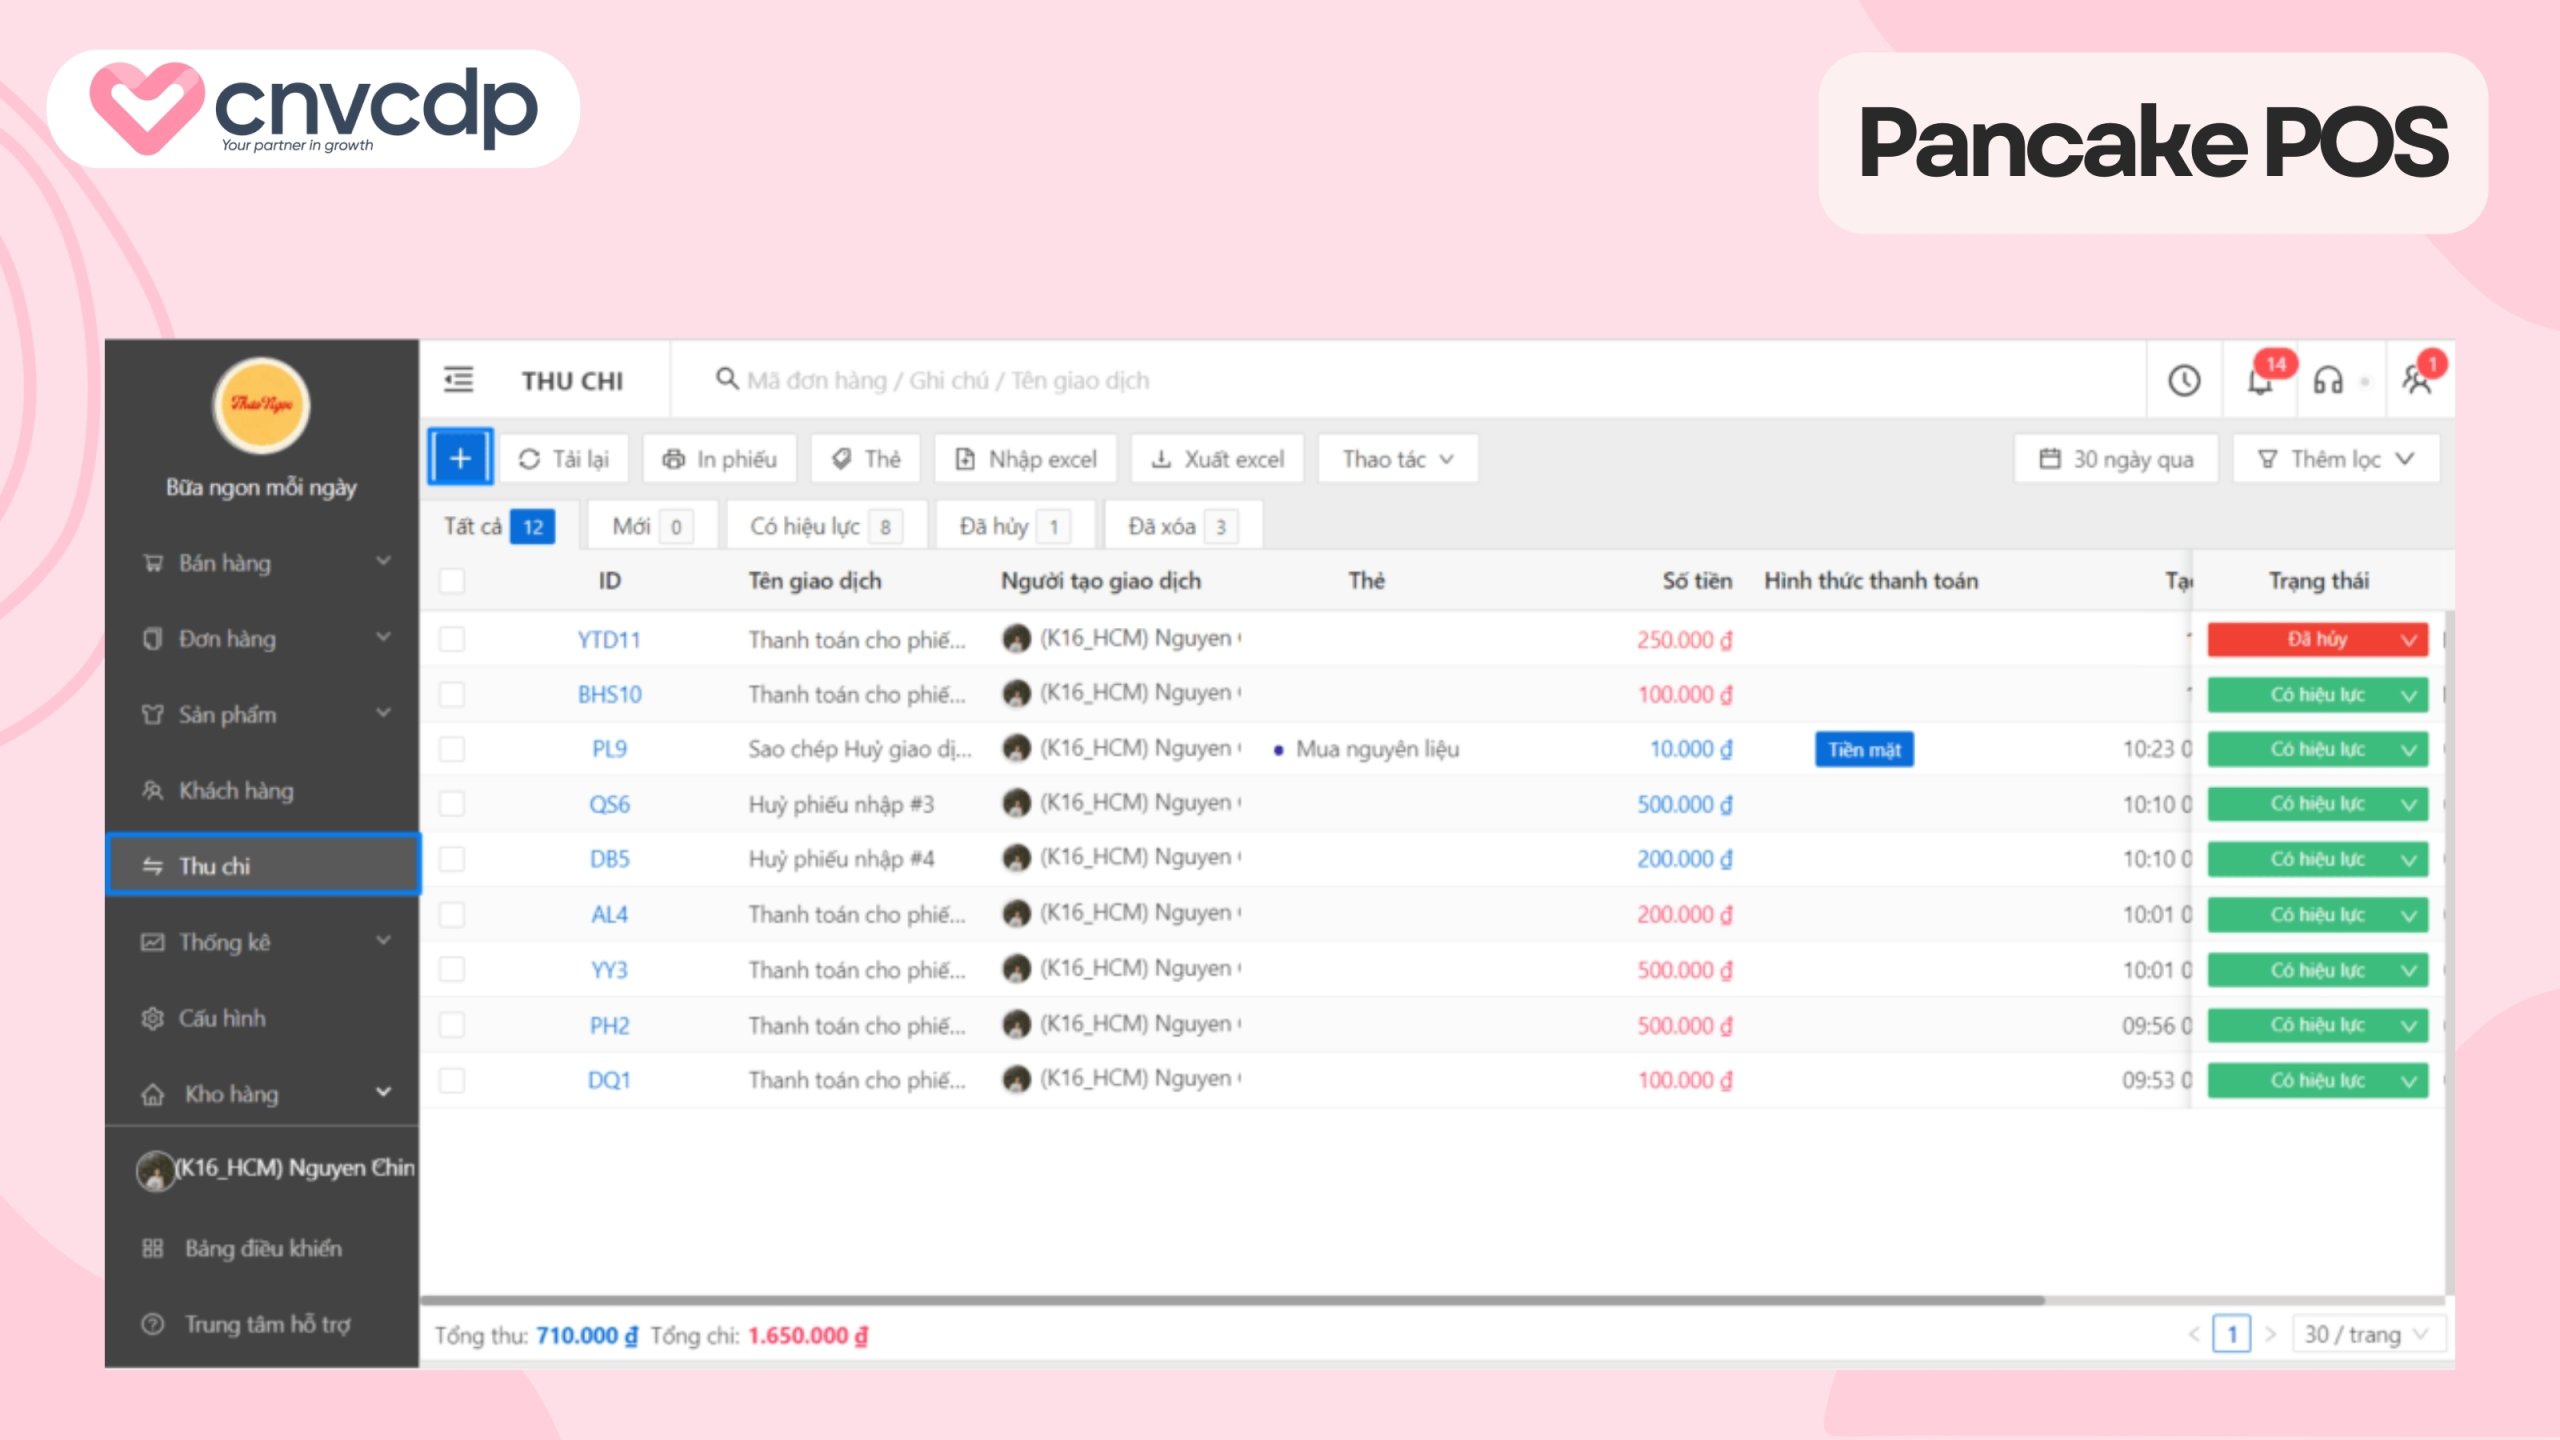This screenshot has width=2560, height=1440.
Task: Open transaction link QS6
Action: pos(609,804)
